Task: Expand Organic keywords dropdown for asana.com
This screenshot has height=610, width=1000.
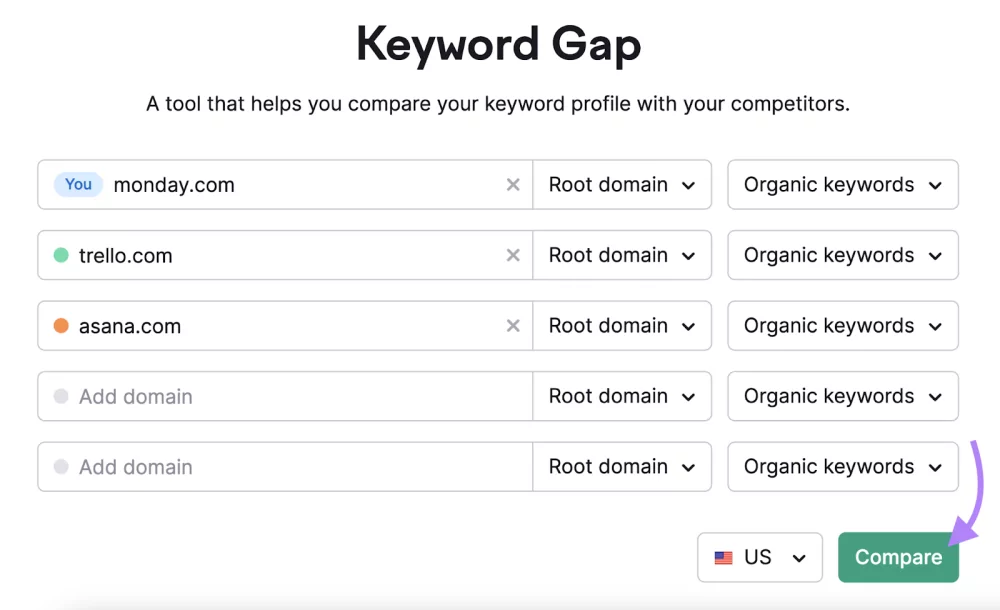Action: (842, 326)
